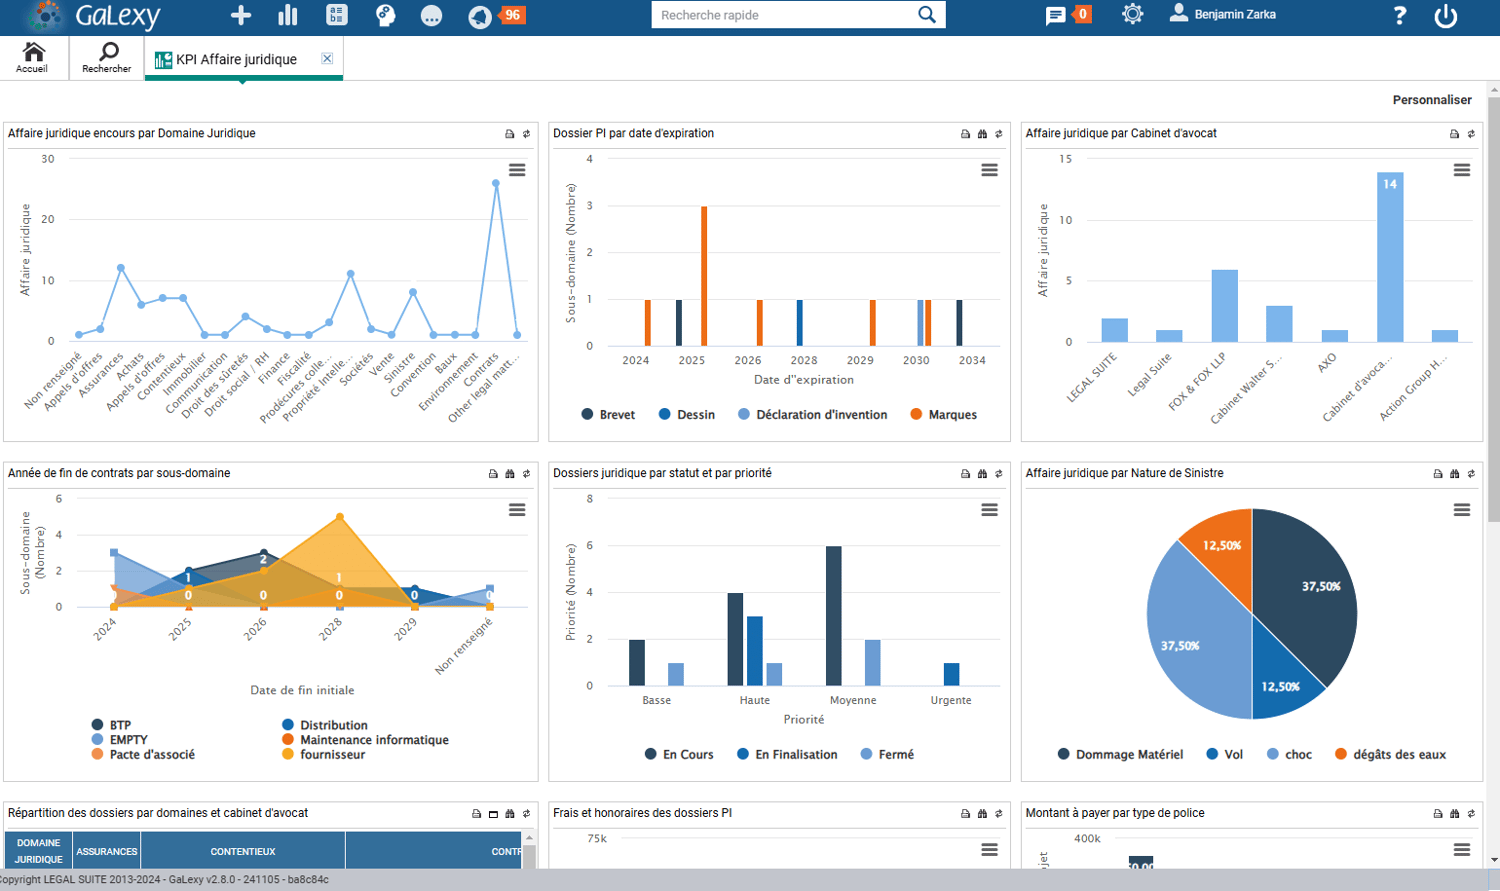Toggle the Brevet legend series
The width and height of the screenshot is (1500, 891).
[608, 415]
